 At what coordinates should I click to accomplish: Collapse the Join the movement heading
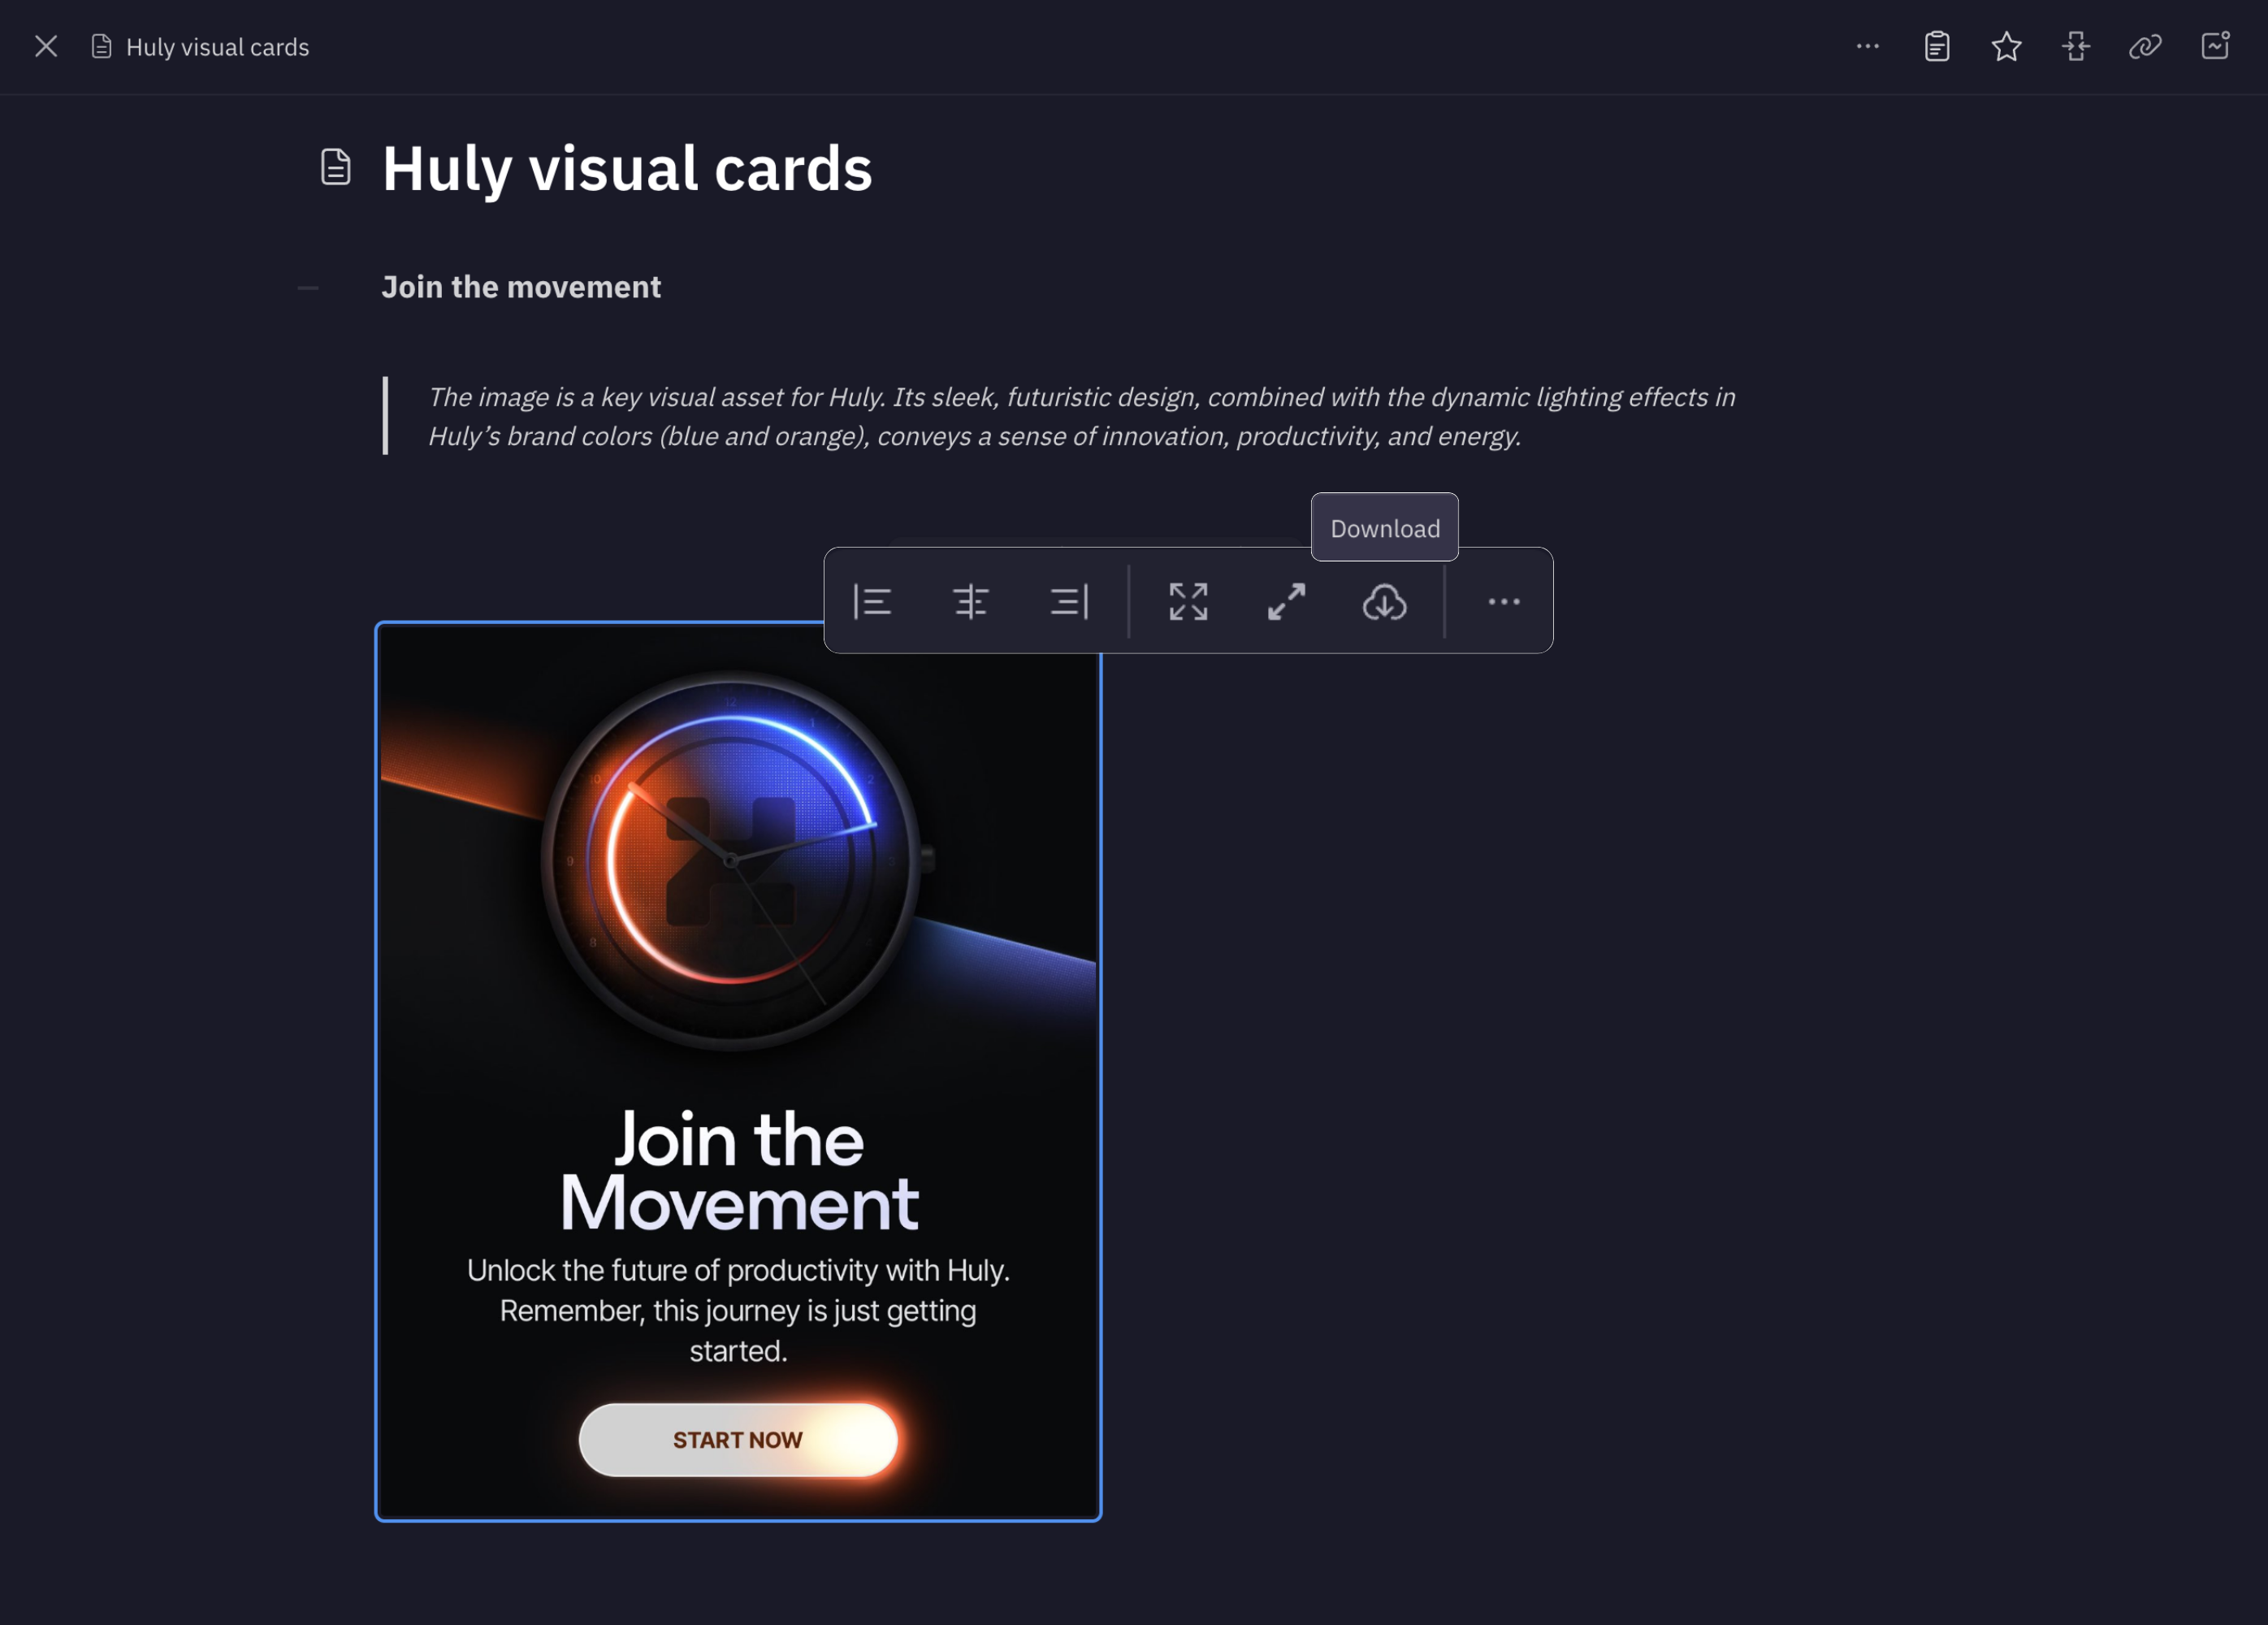click(308, 288)
